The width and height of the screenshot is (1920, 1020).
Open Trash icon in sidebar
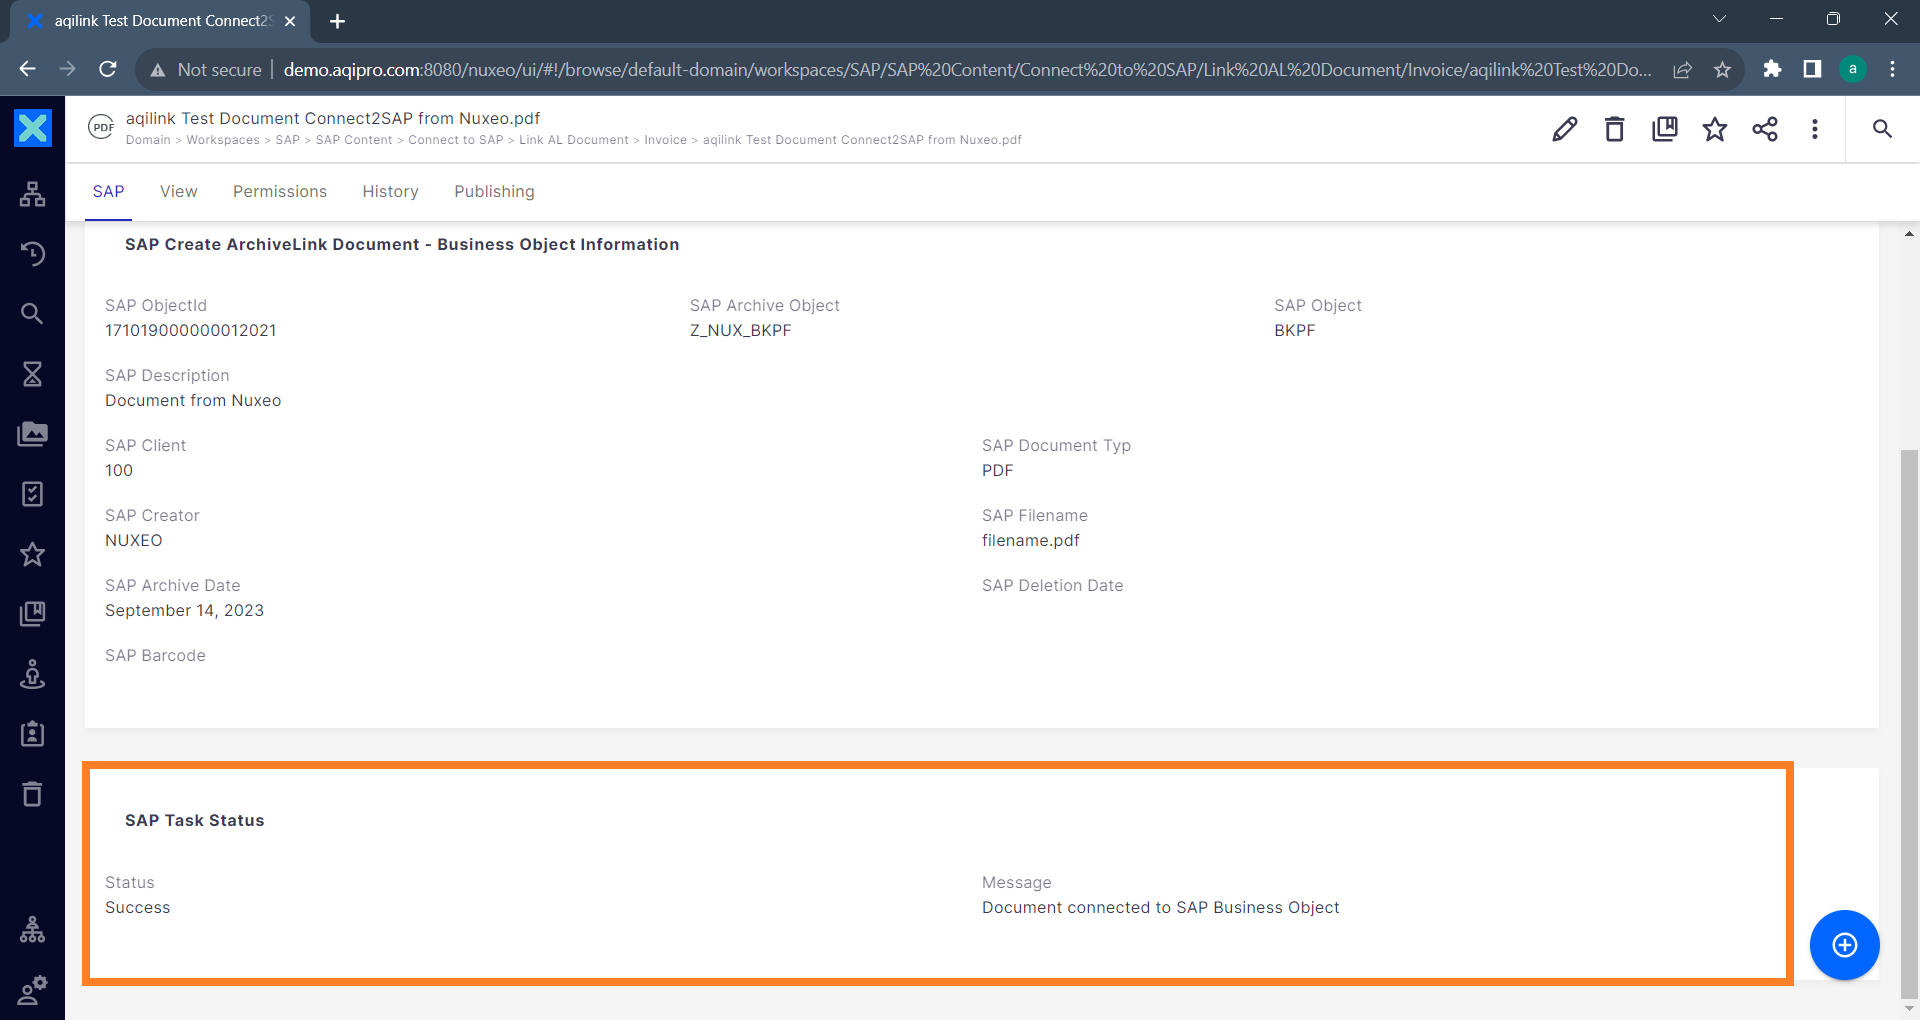click(x=32, y=794)
